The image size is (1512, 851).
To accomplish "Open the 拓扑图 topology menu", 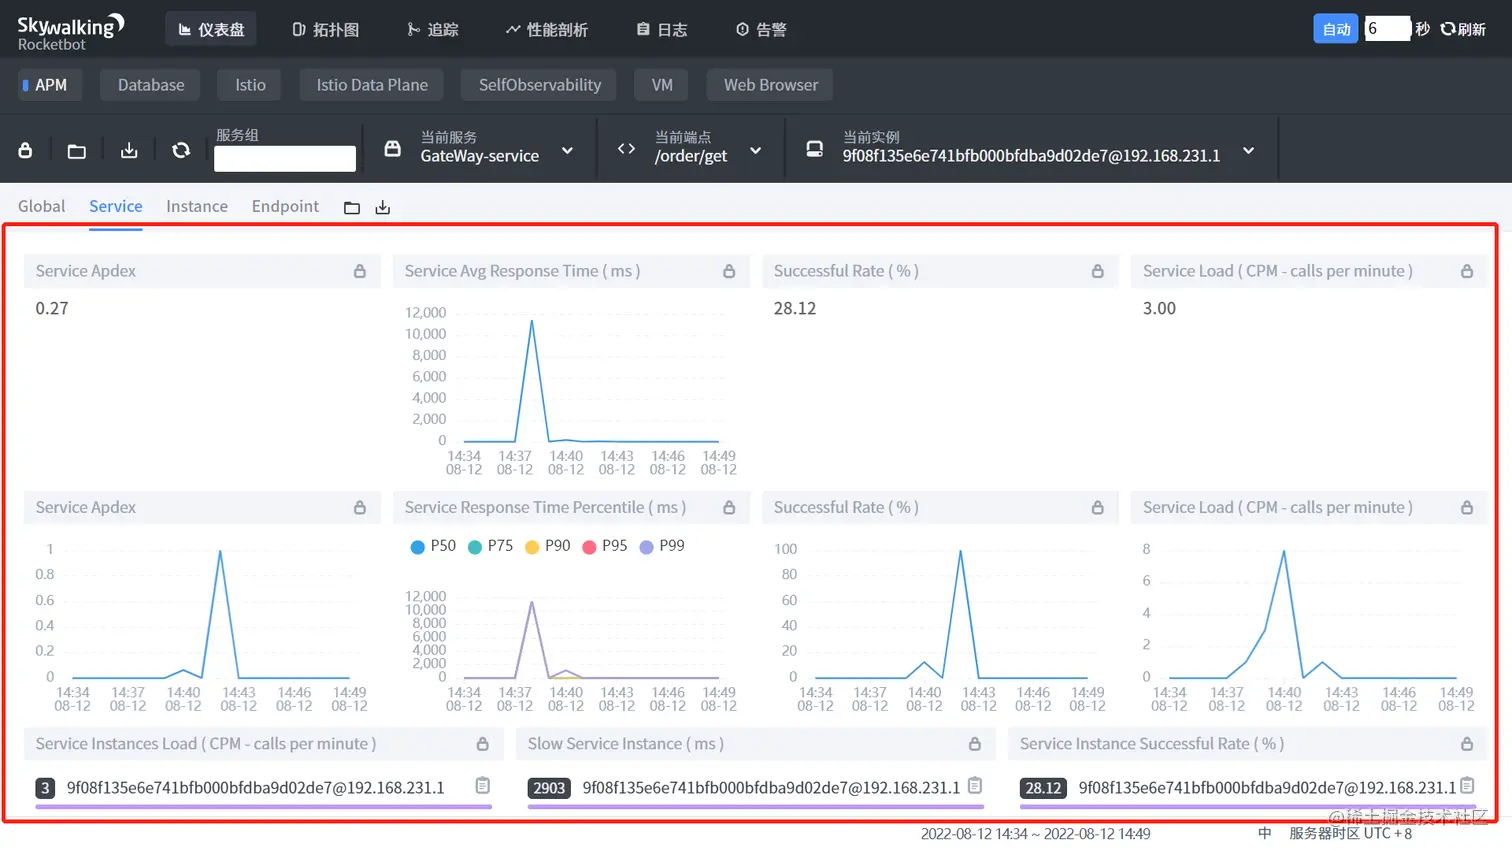I will pyautogui.click(x=326, y=30).
